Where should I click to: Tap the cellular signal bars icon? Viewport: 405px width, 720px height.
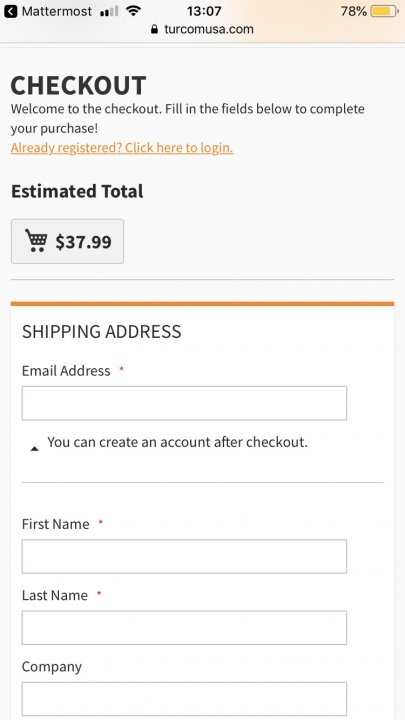click(109, 11)
